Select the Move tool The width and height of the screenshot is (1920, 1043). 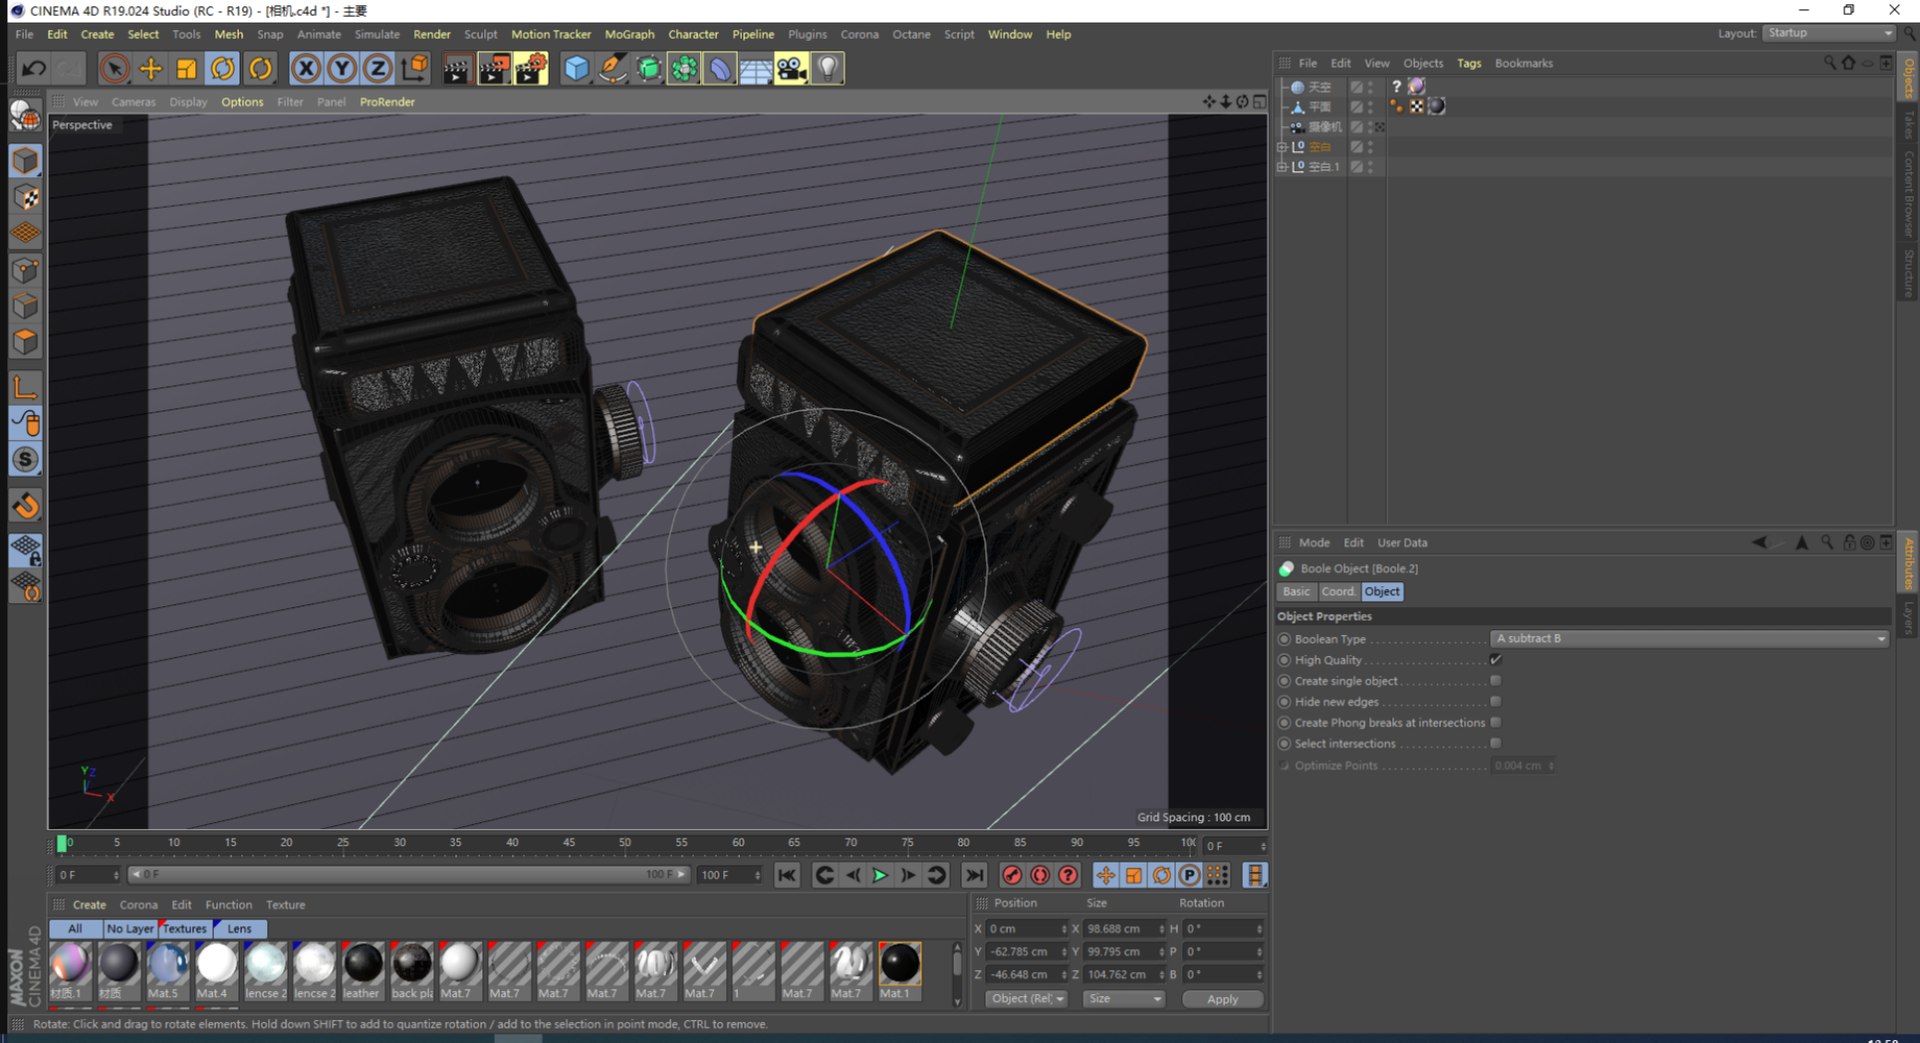[150, 68]
